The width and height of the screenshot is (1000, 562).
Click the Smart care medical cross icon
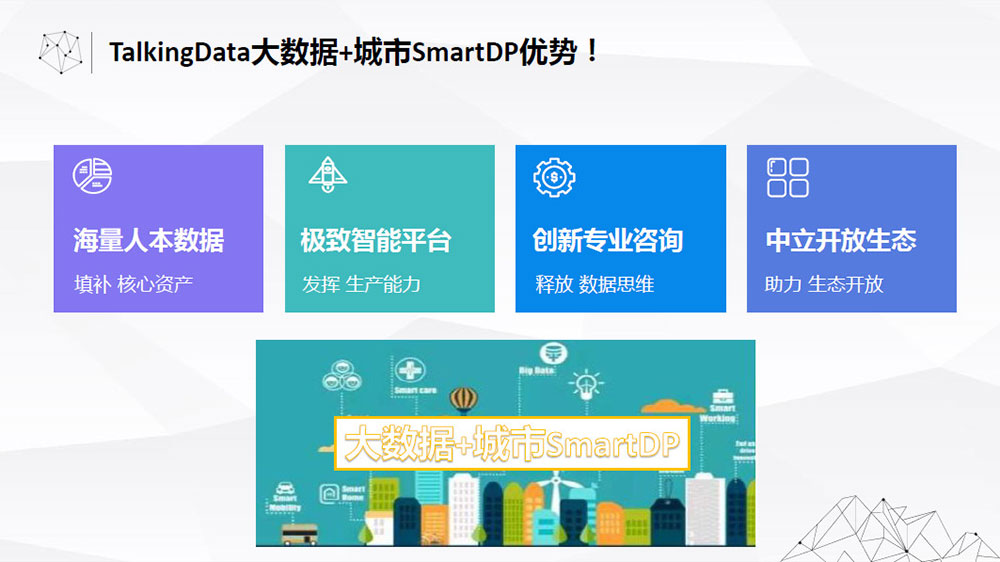410,370
